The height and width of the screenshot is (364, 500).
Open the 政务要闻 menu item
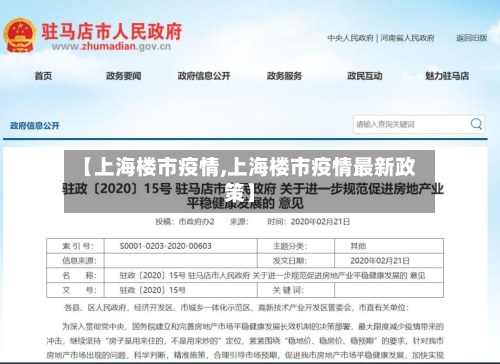pos(124,76)
